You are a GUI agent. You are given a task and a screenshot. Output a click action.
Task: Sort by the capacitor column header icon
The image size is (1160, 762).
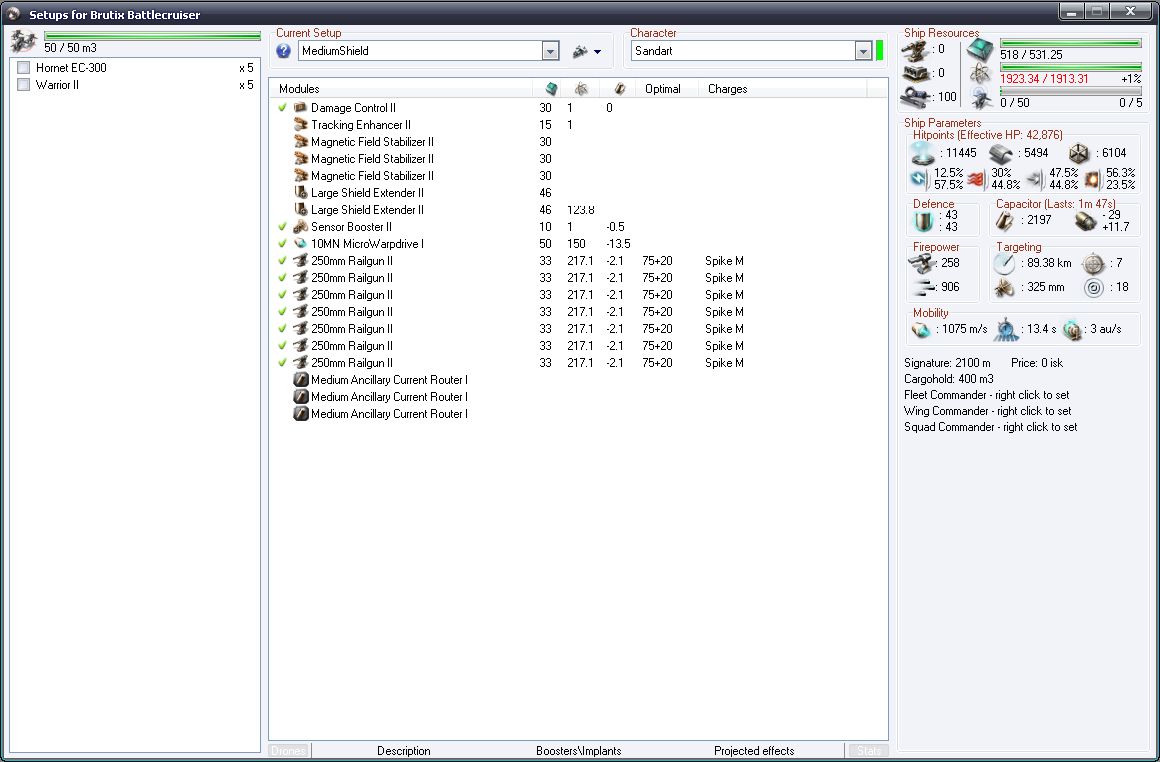click(619, 89)
